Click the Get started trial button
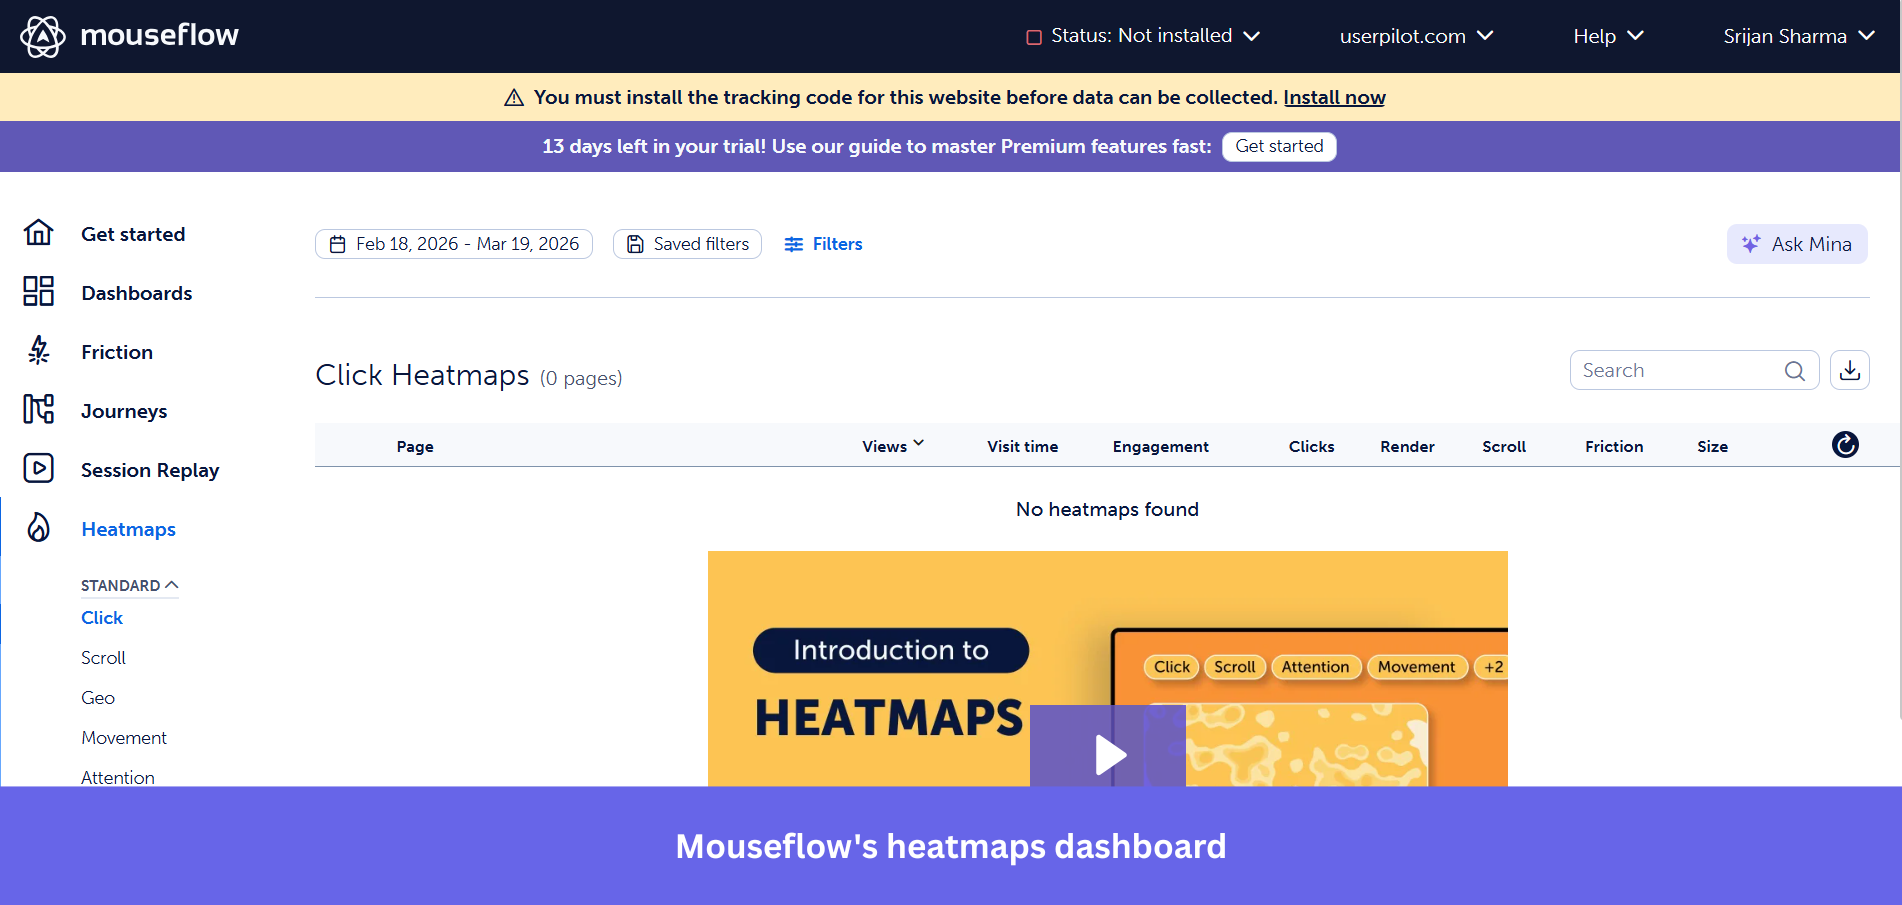 pos(1279,146)
